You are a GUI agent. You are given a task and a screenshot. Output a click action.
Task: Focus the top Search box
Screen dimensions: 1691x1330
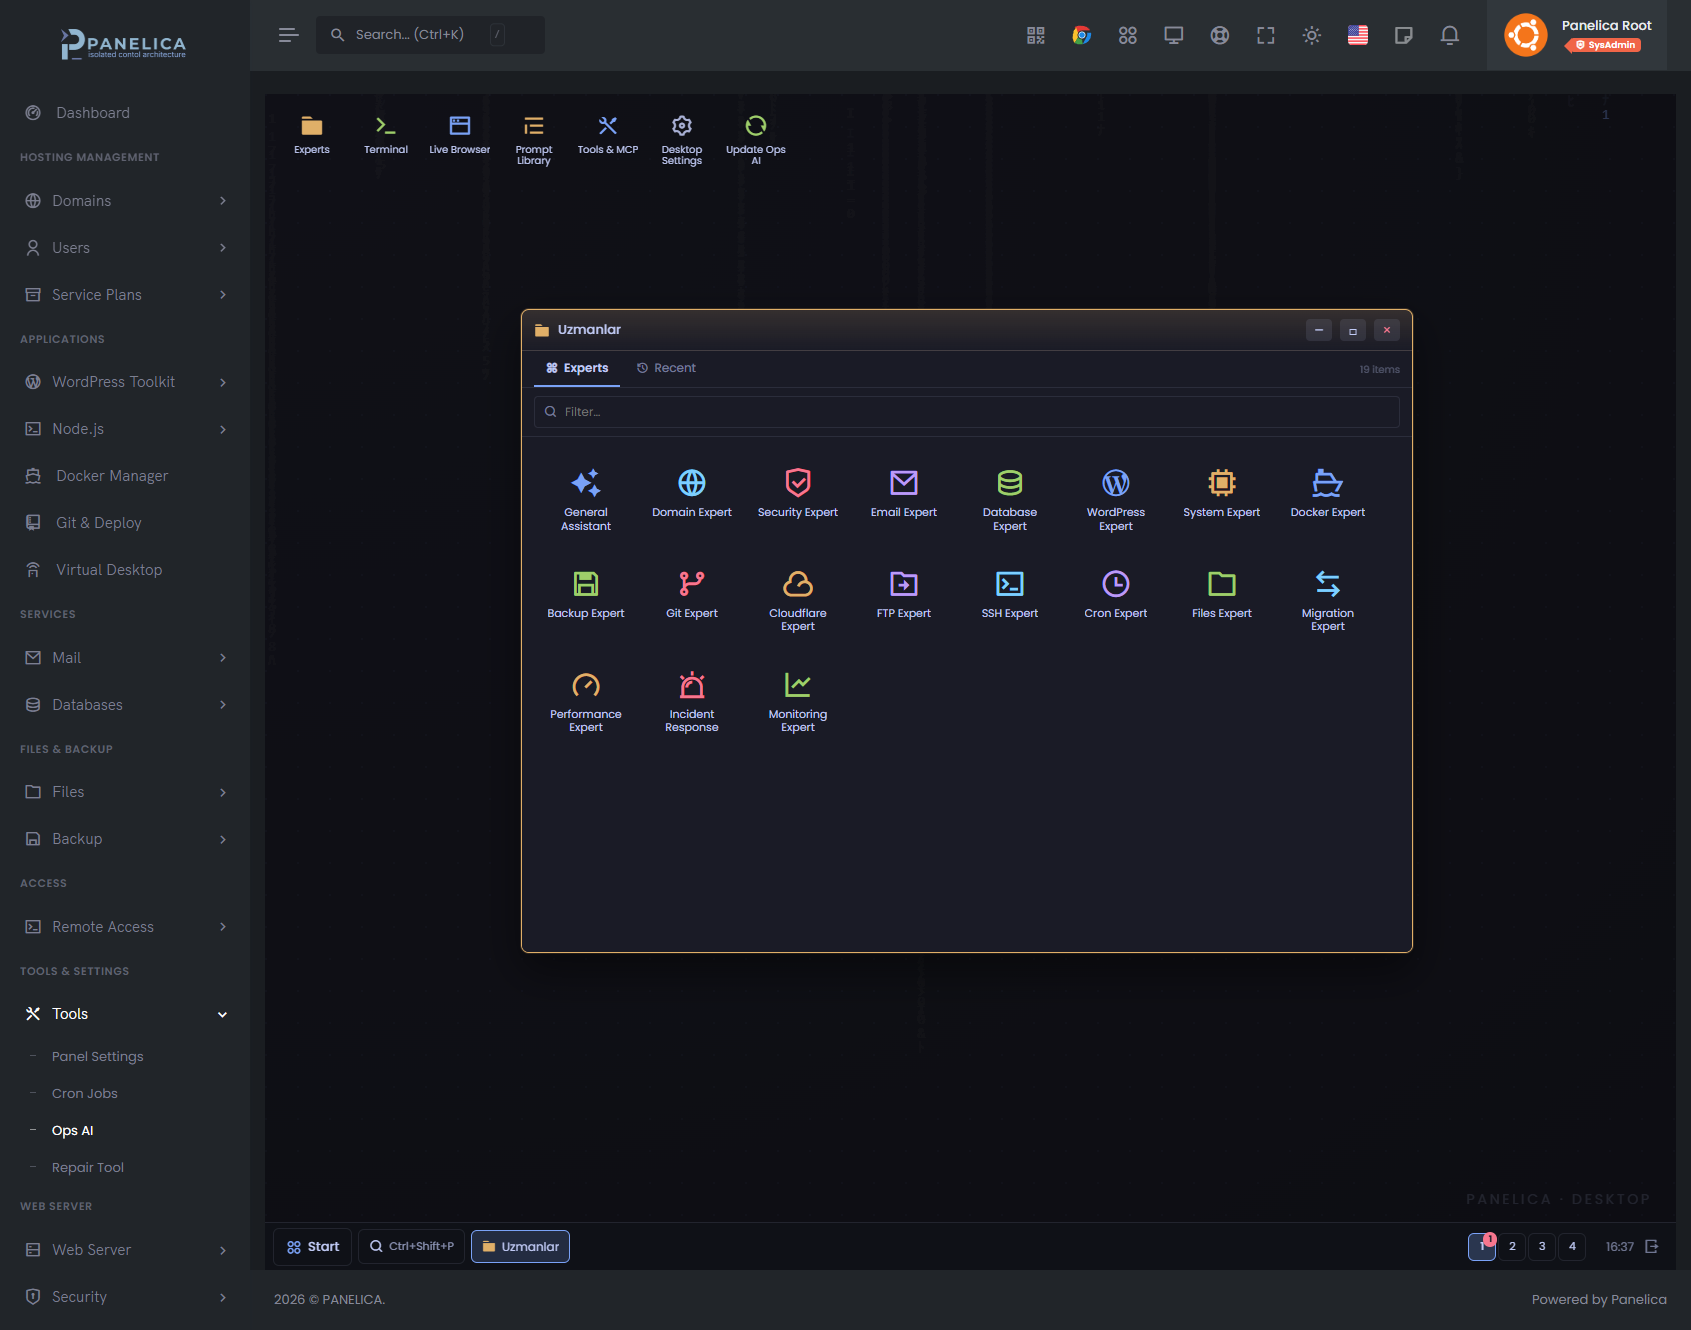431,35
